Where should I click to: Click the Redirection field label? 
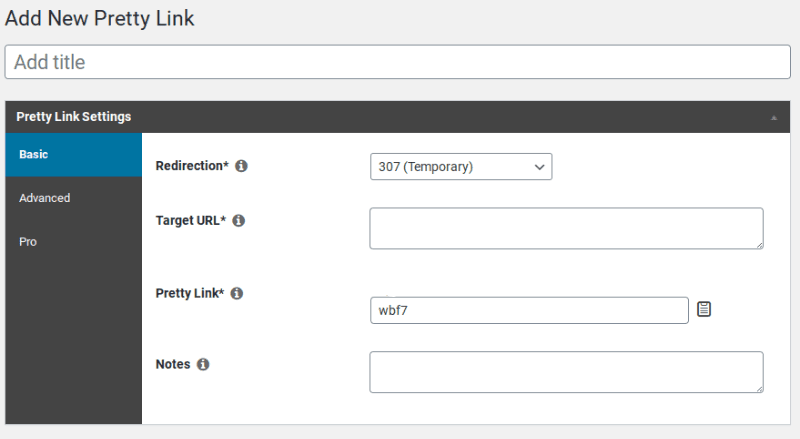pos(192,166)
